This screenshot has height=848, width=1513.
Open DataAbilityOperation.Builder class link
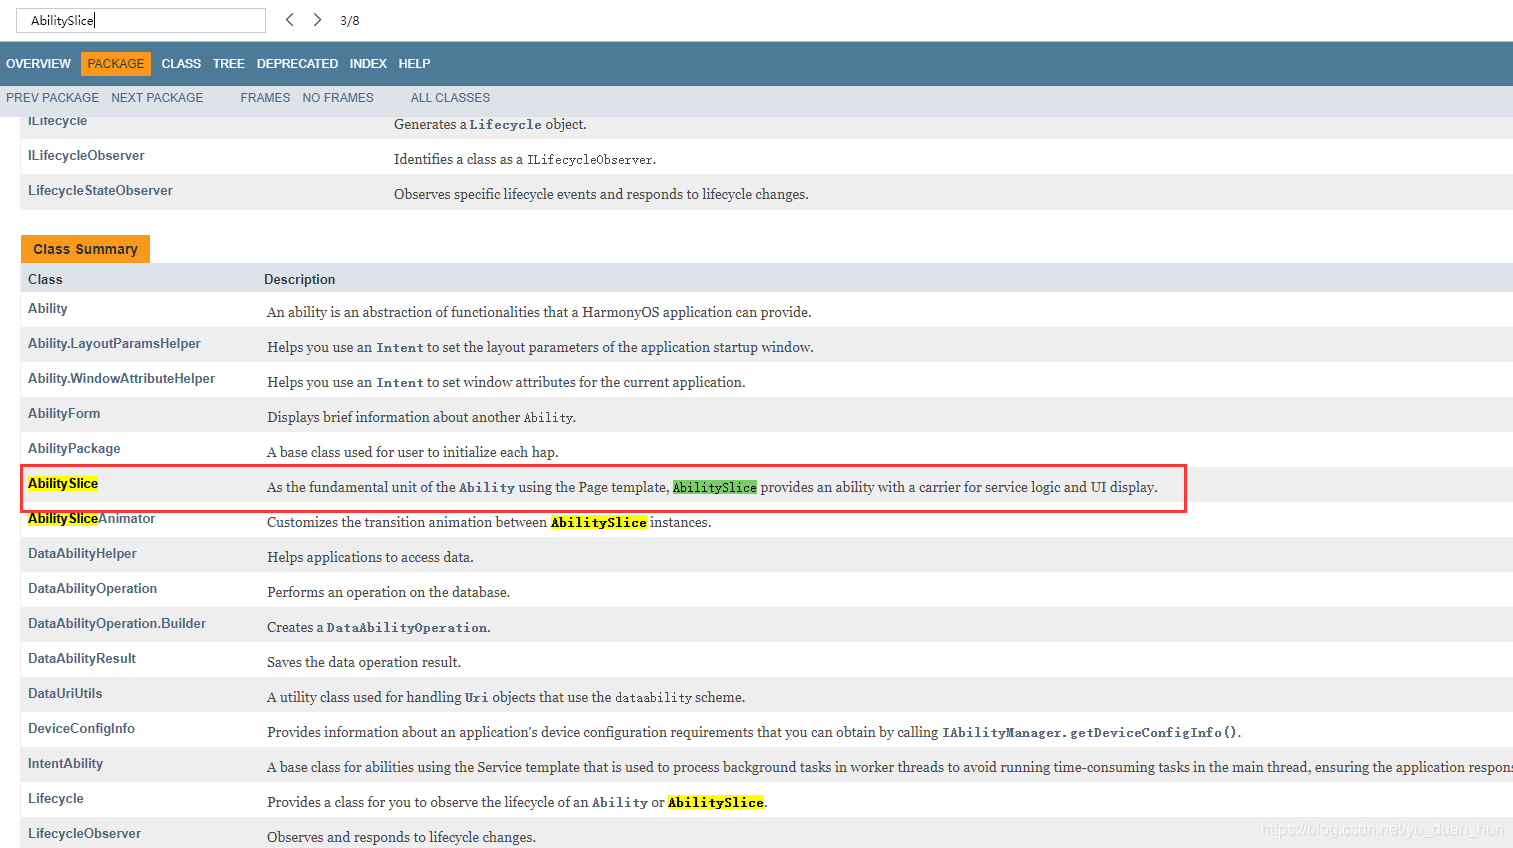pos(117,624)
